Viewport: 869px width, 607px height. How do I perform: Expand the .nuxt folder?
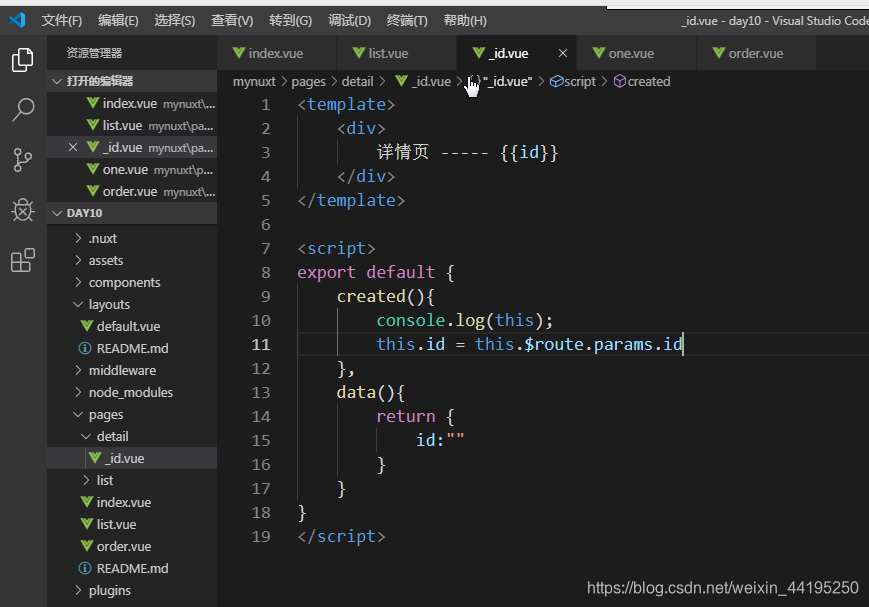[x=132, y=238]
